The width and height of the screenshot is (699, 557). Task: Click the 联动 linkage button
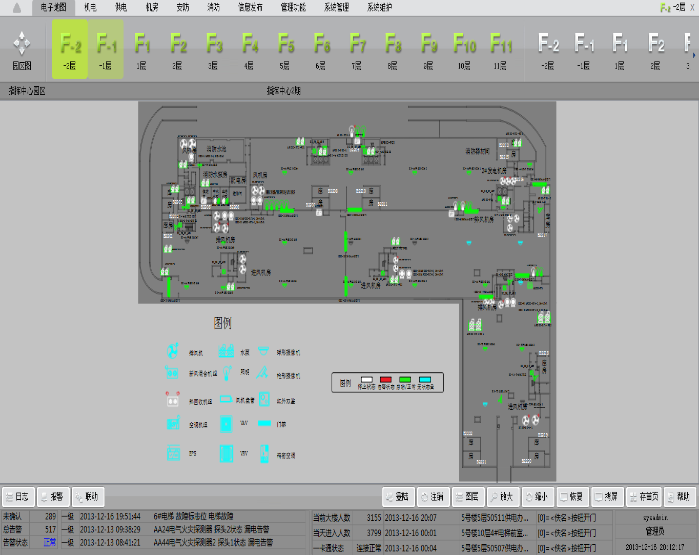88,497
